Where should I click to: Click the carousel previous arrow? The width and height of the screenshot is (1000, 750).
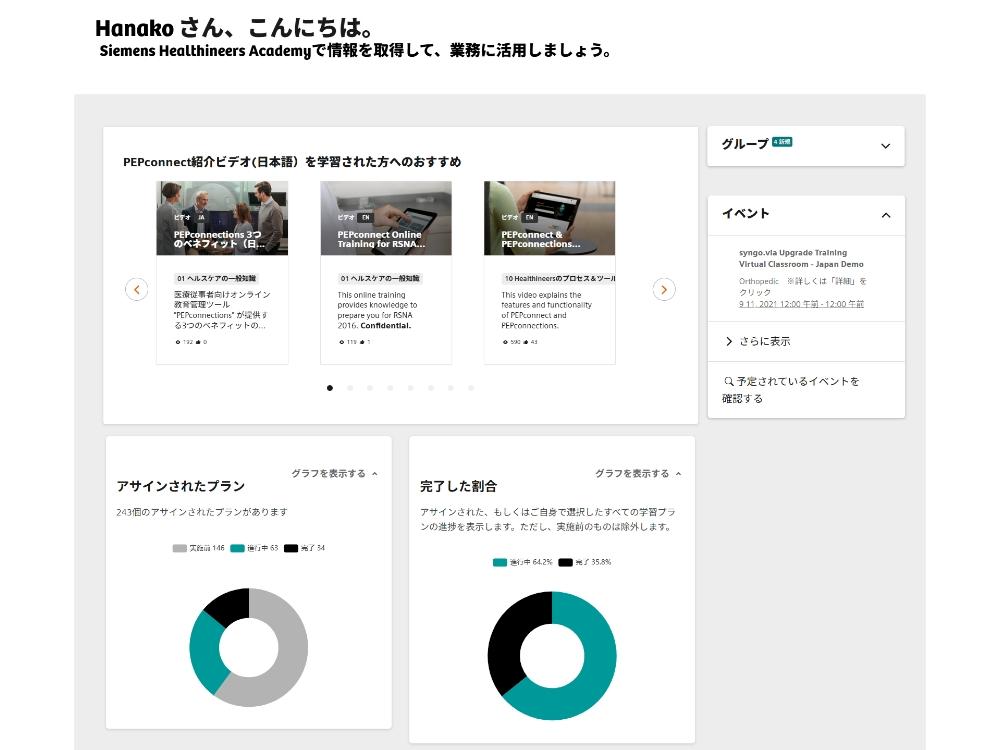[x=137, y=289]
